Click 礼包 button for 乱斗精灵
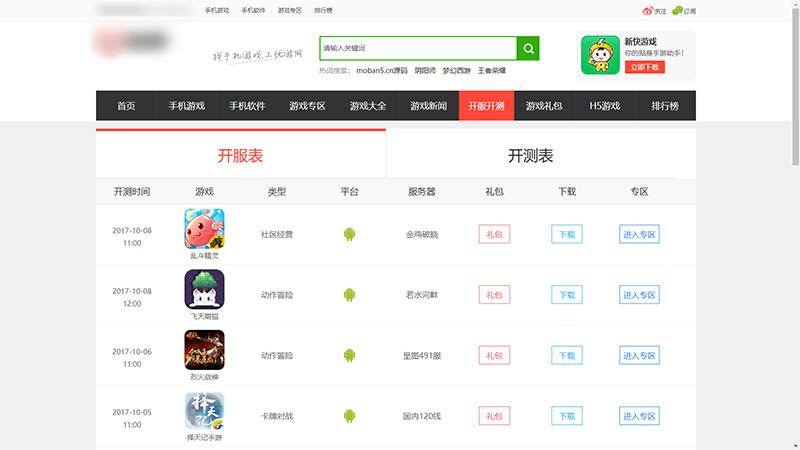The image size is (800, 450). point(494,234)
